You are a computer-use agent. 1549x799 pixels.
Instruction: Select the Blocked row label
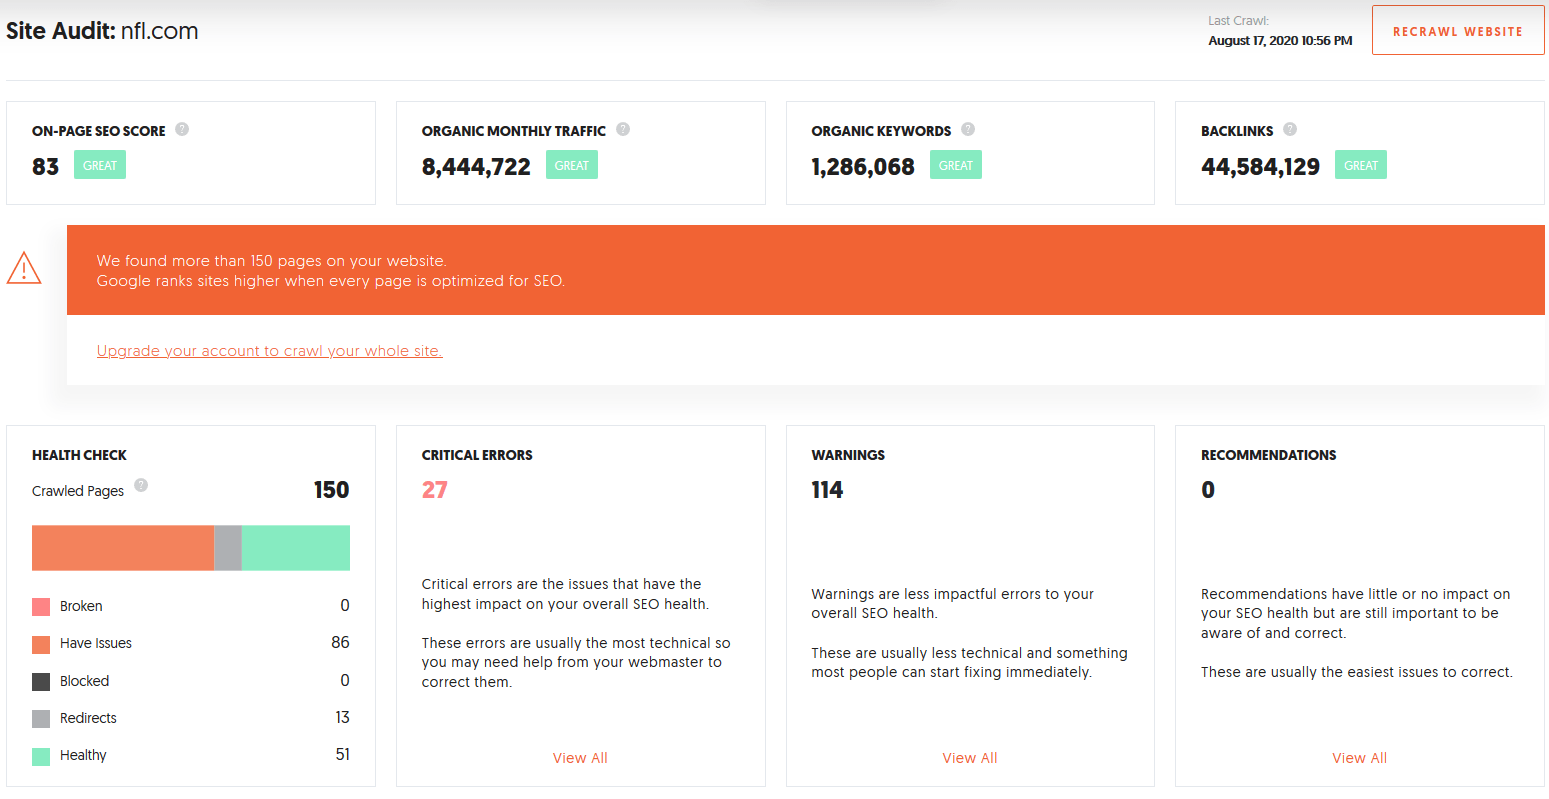point(84,681)
